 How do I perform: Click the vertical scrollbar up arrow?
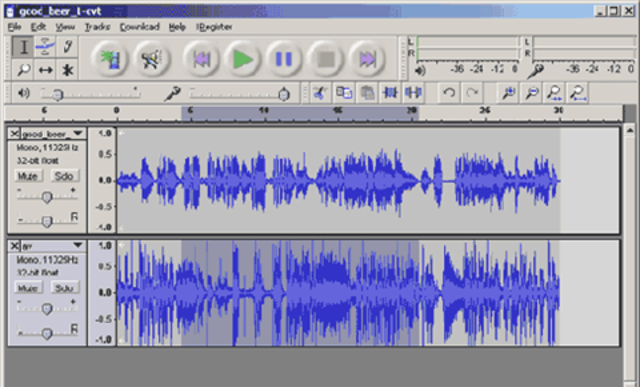(x=629, y=131)
